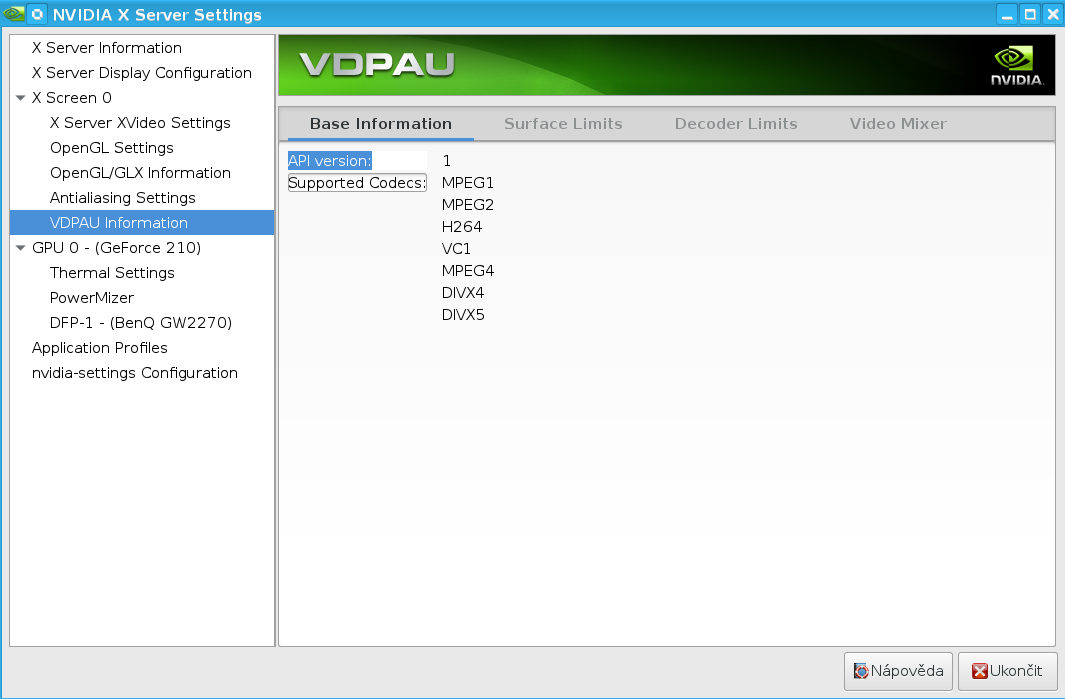The height and width of the screenshot is (699, 1065).
Task: Select GPU 0 - (GeForce 210) entry
Action: [x=116, y=248]
